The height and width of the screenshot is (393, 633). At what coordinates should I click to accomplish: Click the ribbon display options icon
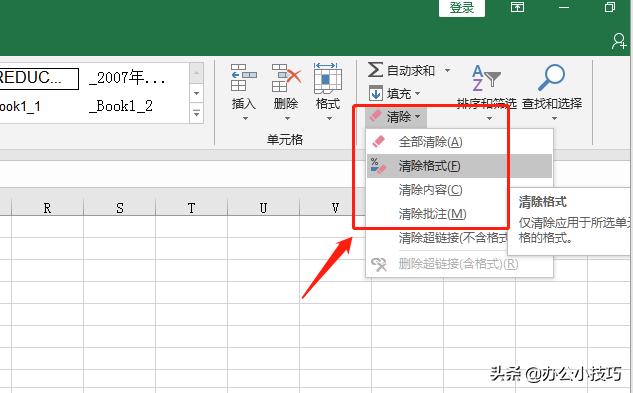click(518, 7)
